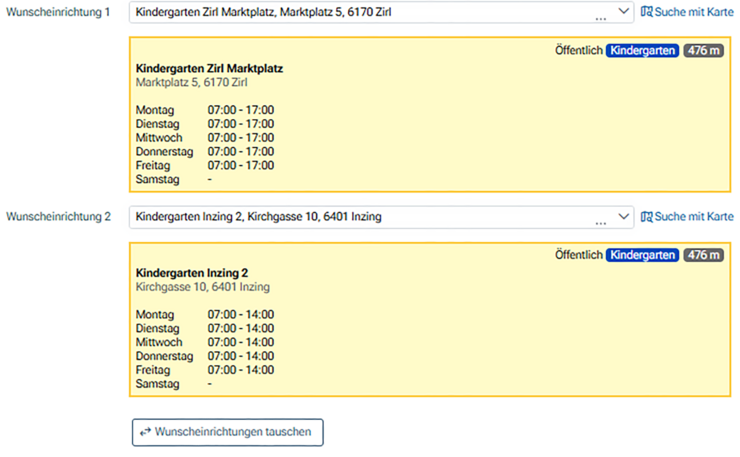Click the 476 m distance badge in the Zirl card
Screen dimensions: 740x457
tap(704, 50)
